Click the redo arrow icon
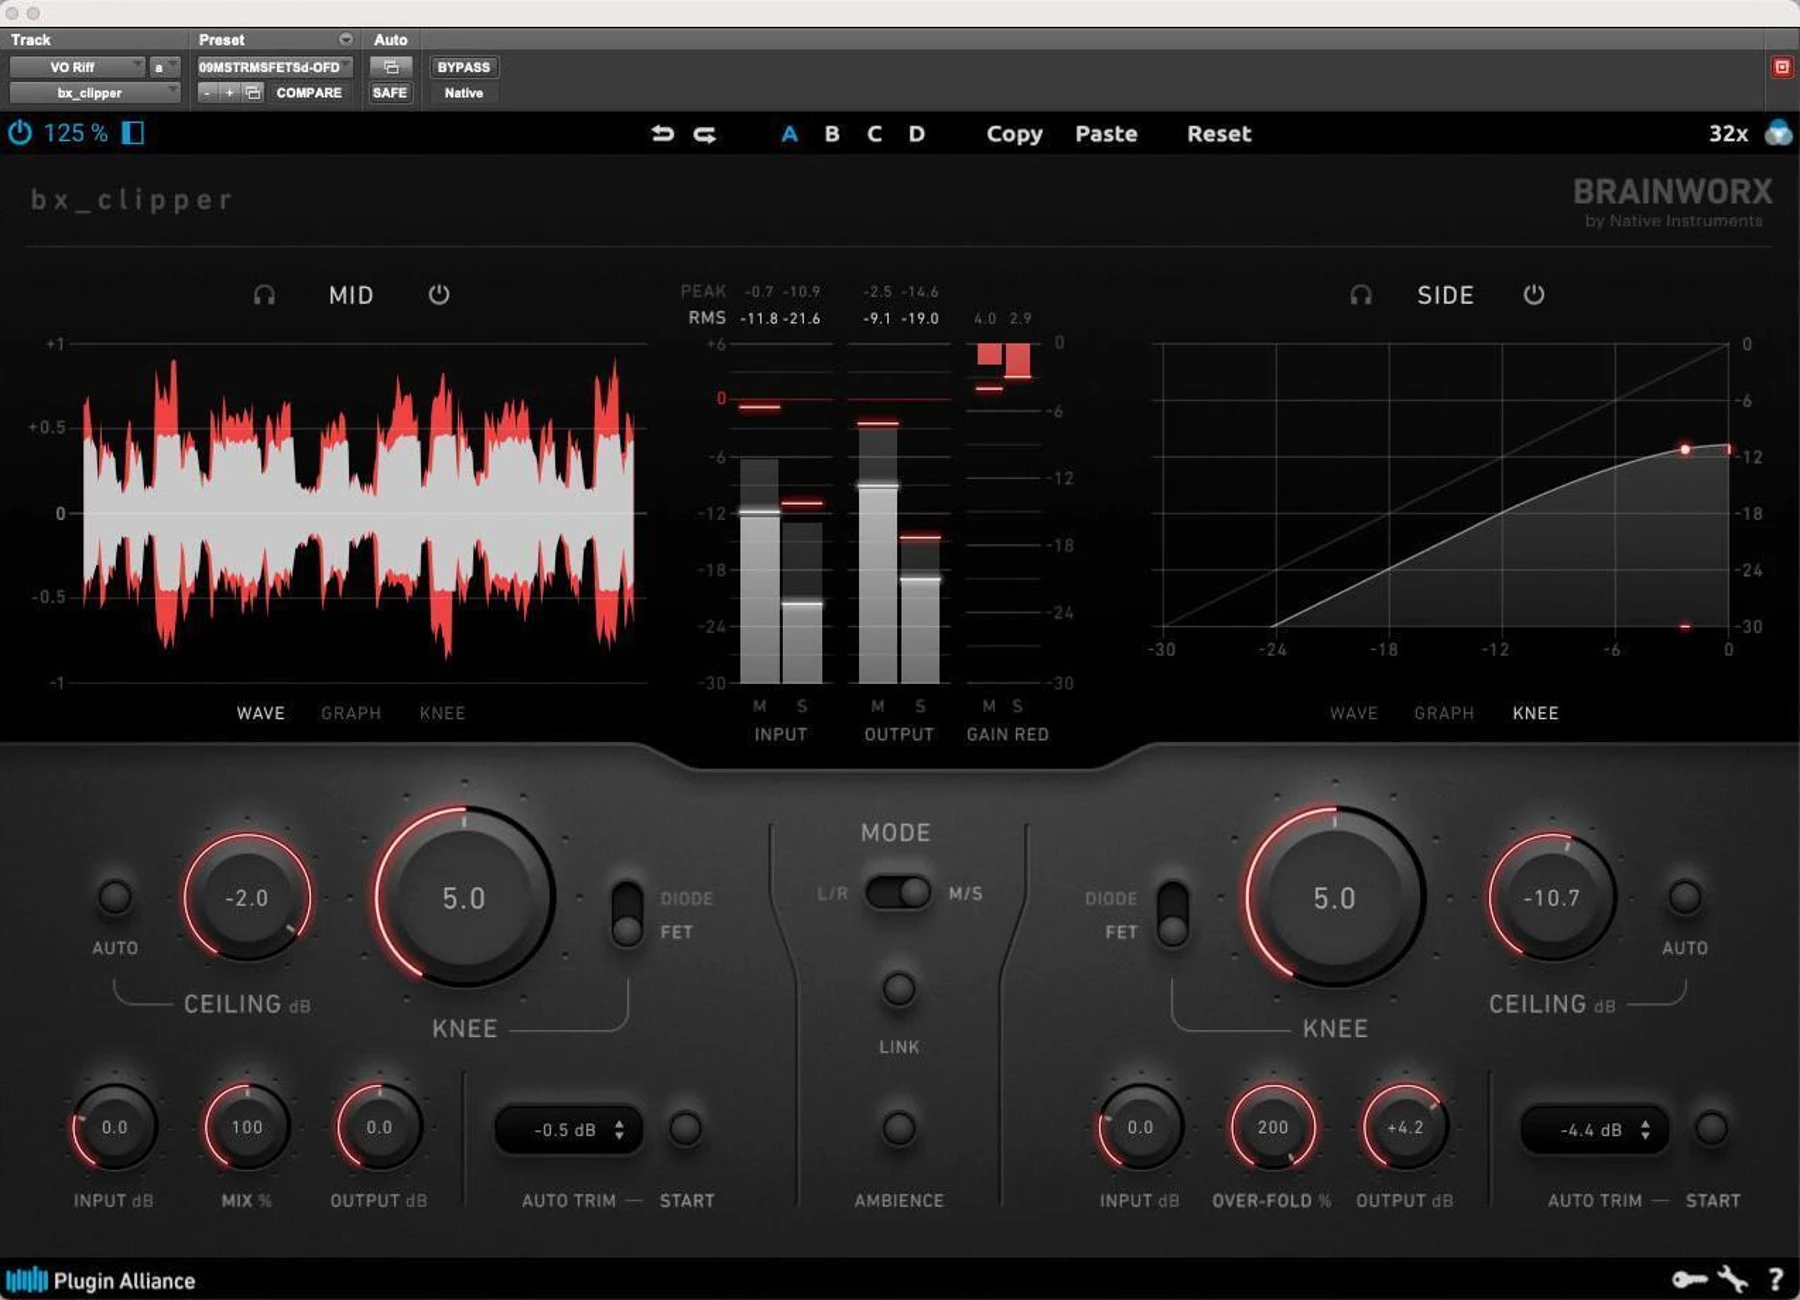Viewport: 1800px width, 1300px height. (705, 133)
